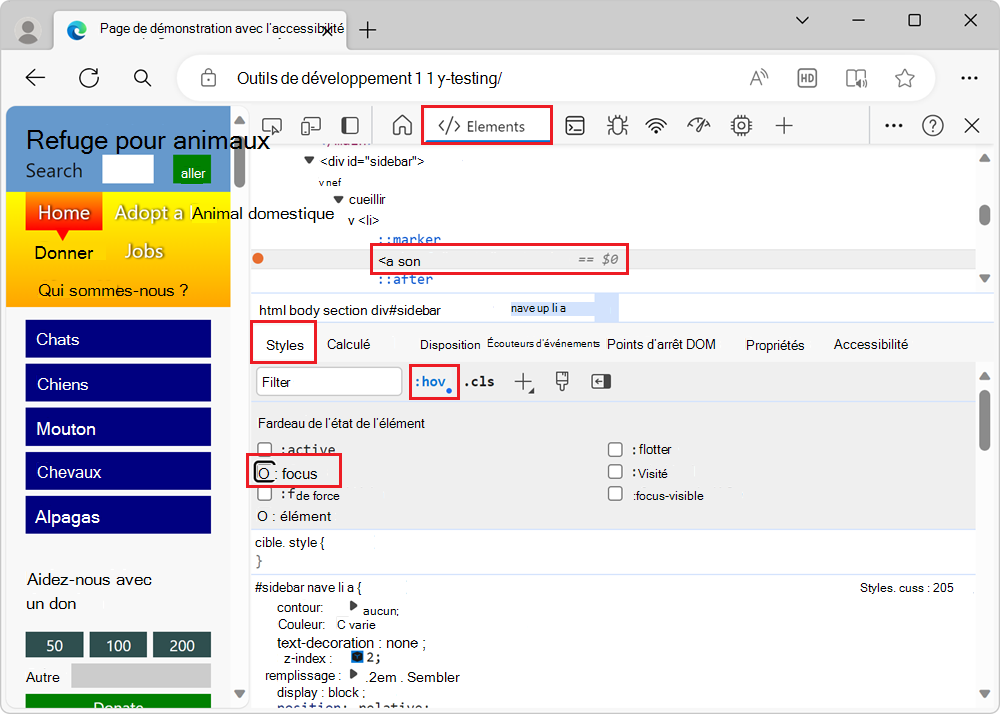Image resolution: width=1000 pixels, height=714 pixels.
Task: Enable the :active state checkbox
Action: pyautogui.click(x=265, y=450)
